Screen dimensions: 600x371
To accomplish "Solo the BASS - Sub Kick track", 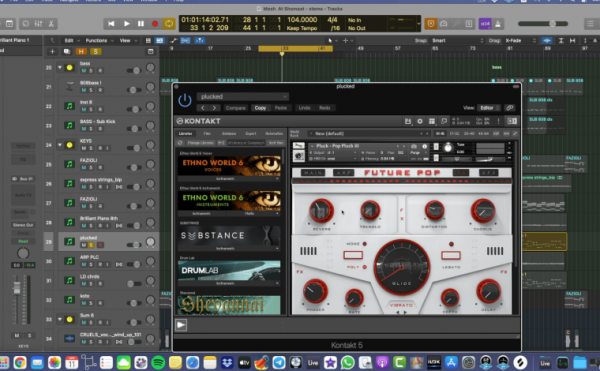I will tap(91, 129).
